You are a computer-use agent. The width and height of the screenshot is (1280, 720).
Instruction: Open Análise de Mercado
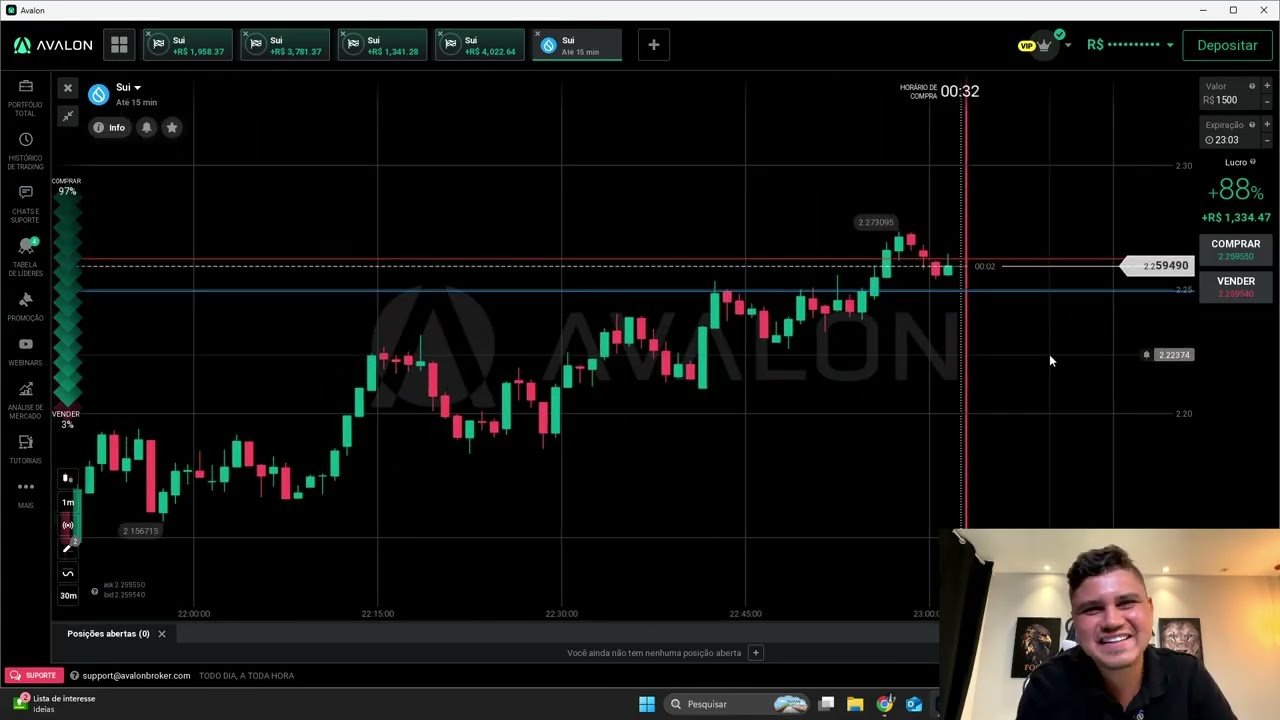25,395
